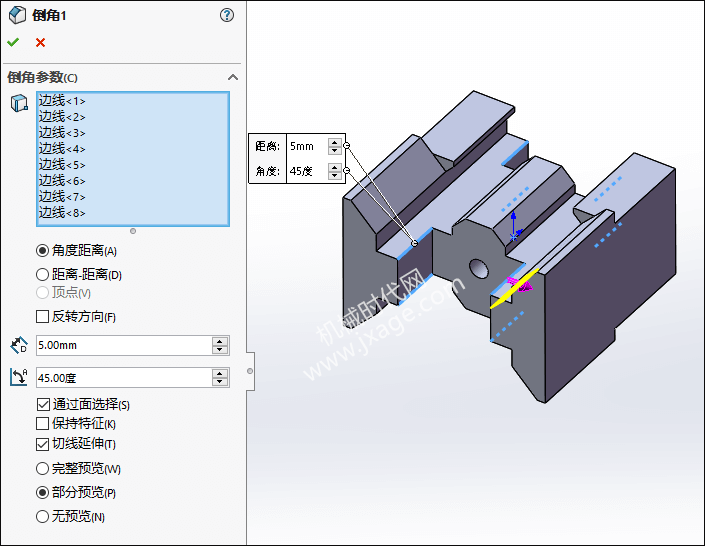Viewport: 705px width, 546px height.
Task: Click the 5.00mm distance input field
Action: (x=124, y=345)
